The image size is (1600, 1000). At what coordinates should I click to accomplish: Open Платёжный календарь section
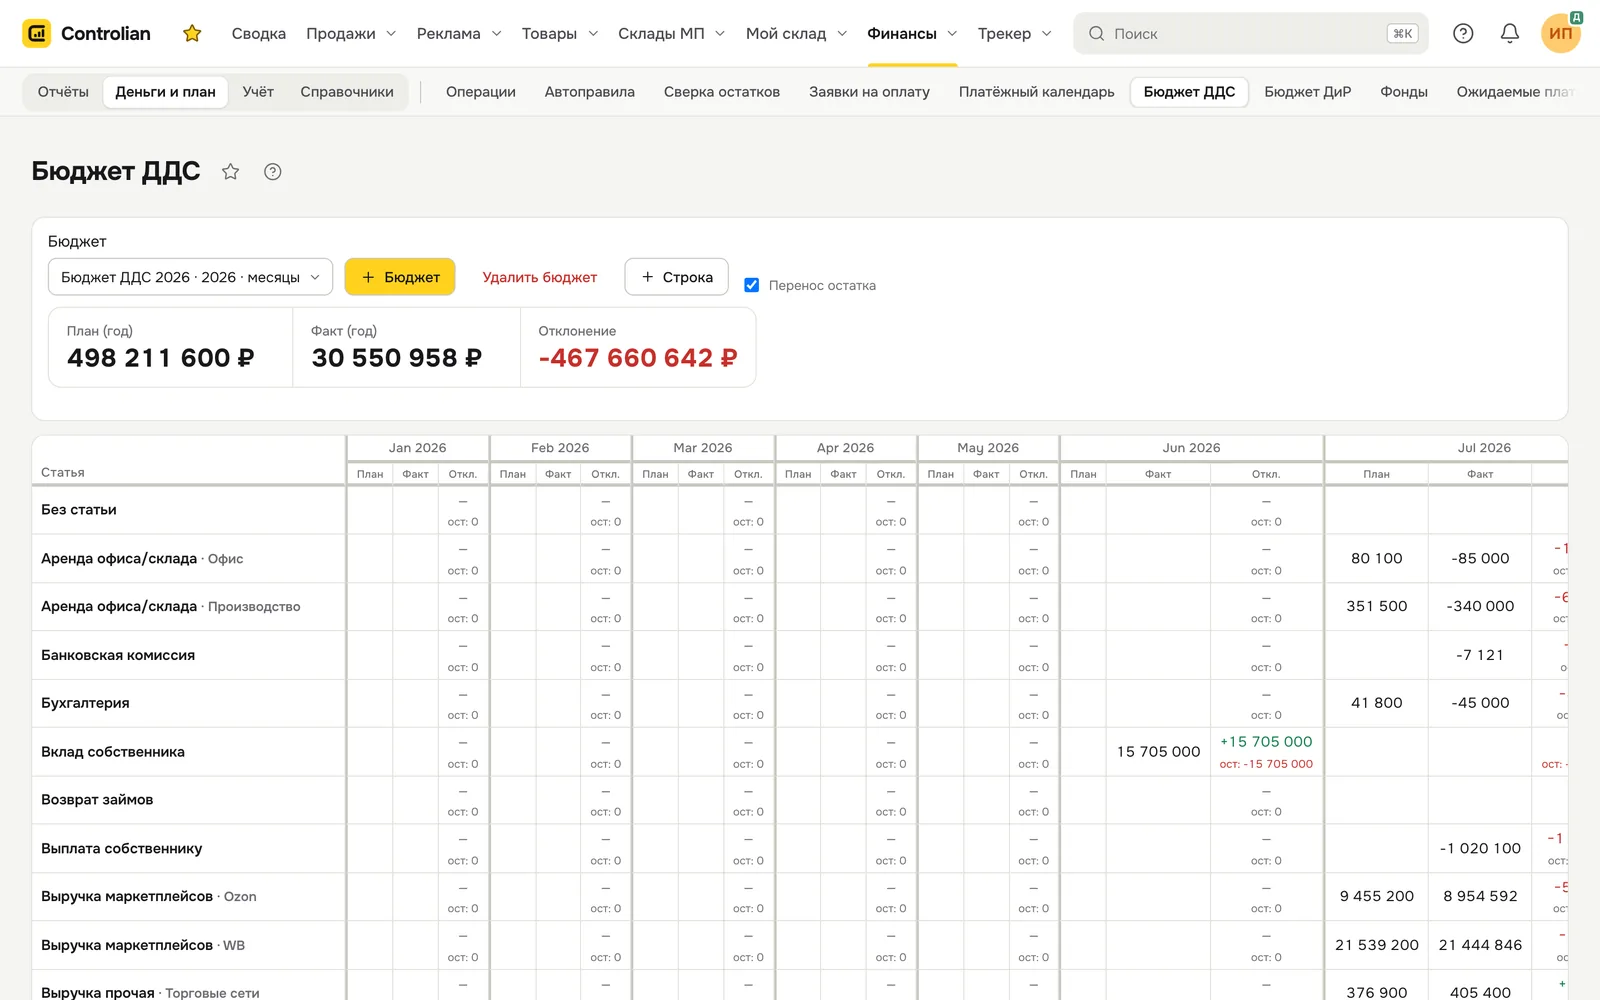[x=1037, y=92]
